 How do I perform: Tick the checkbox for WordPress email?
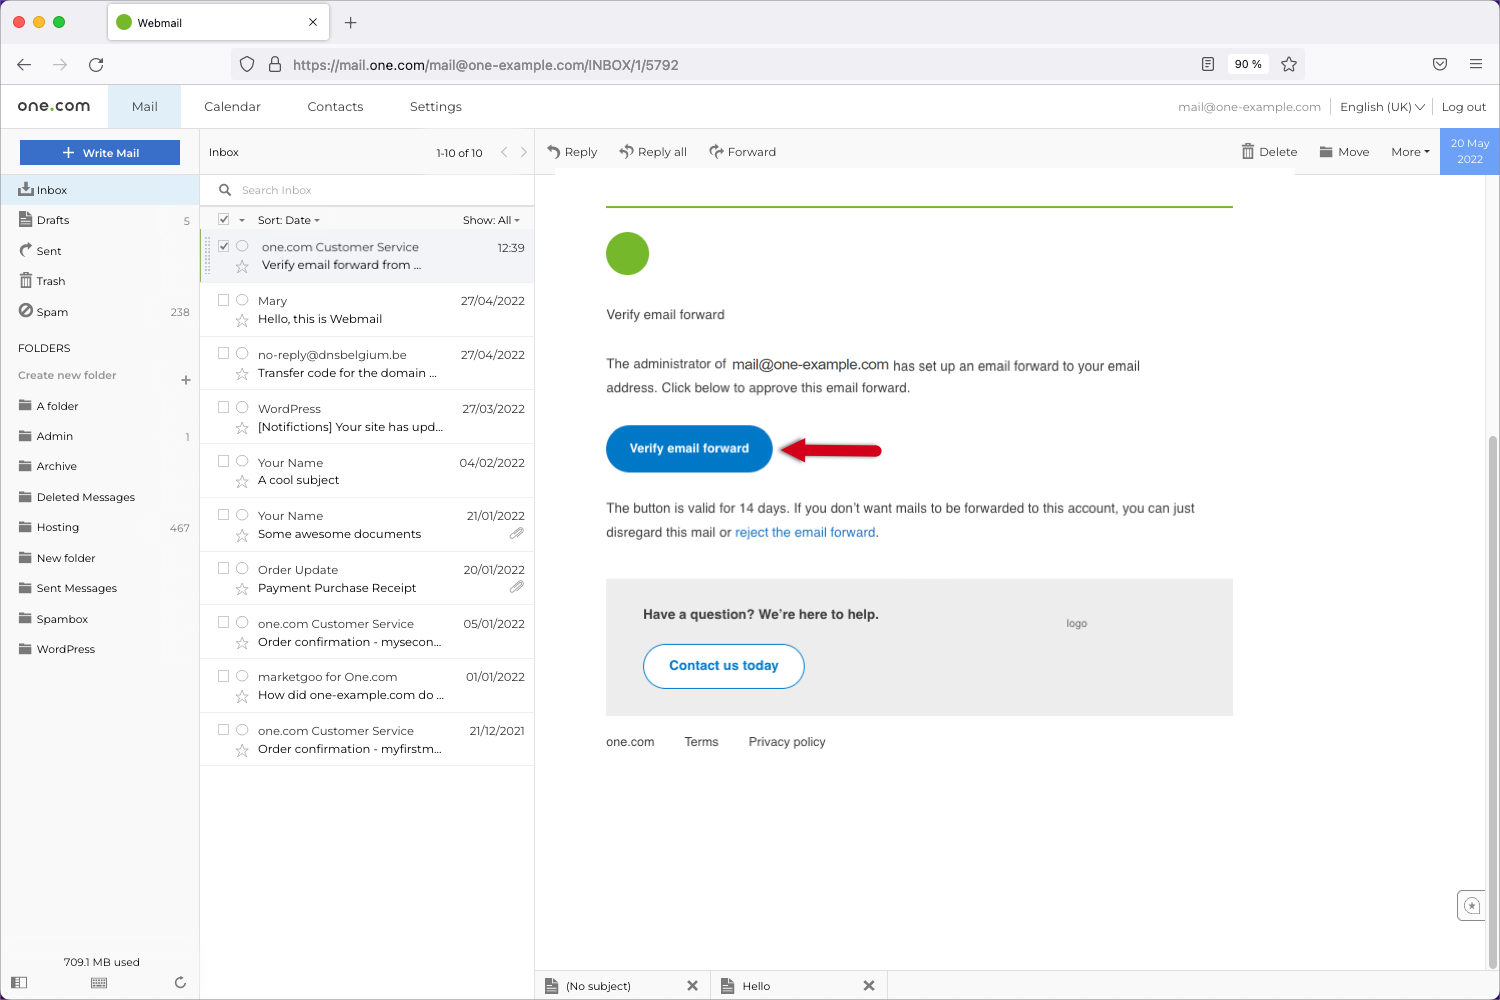(224, 407)
